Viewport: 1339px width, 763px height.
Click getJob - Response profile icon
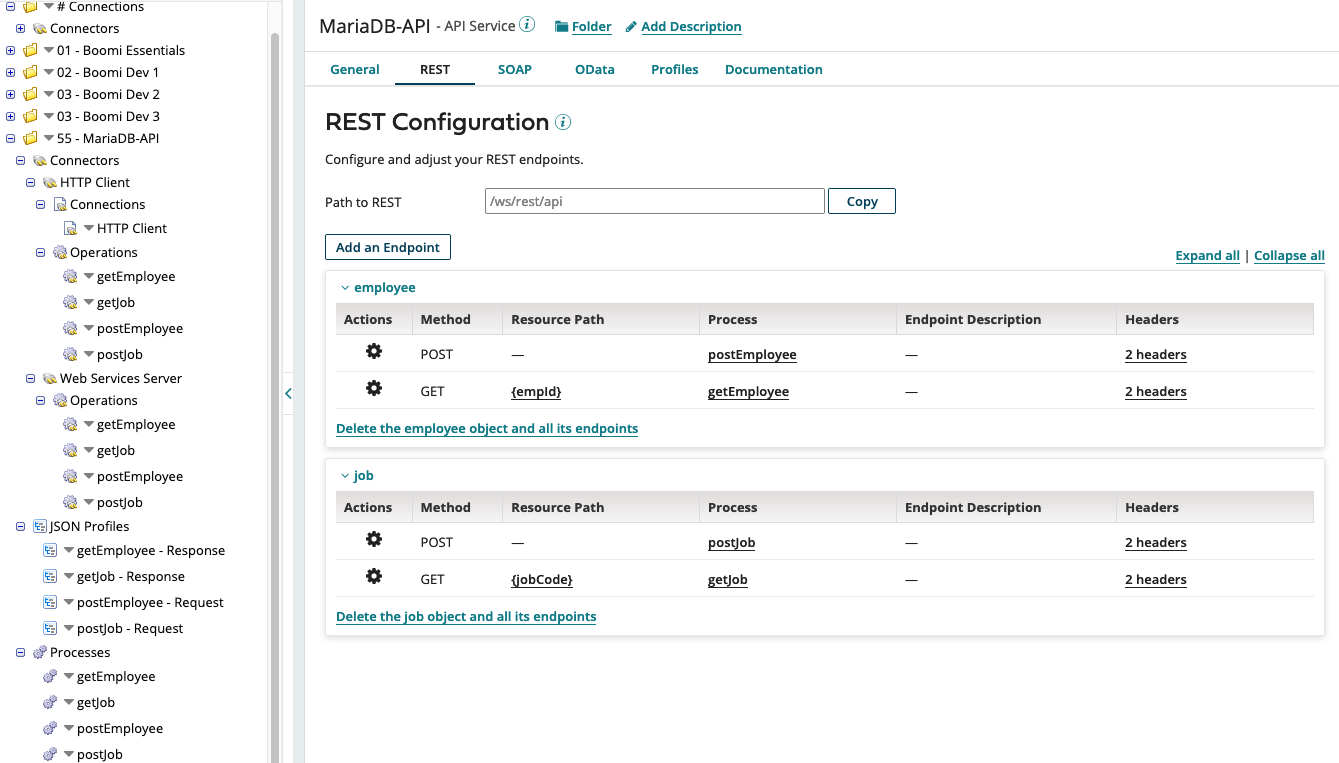50,576
